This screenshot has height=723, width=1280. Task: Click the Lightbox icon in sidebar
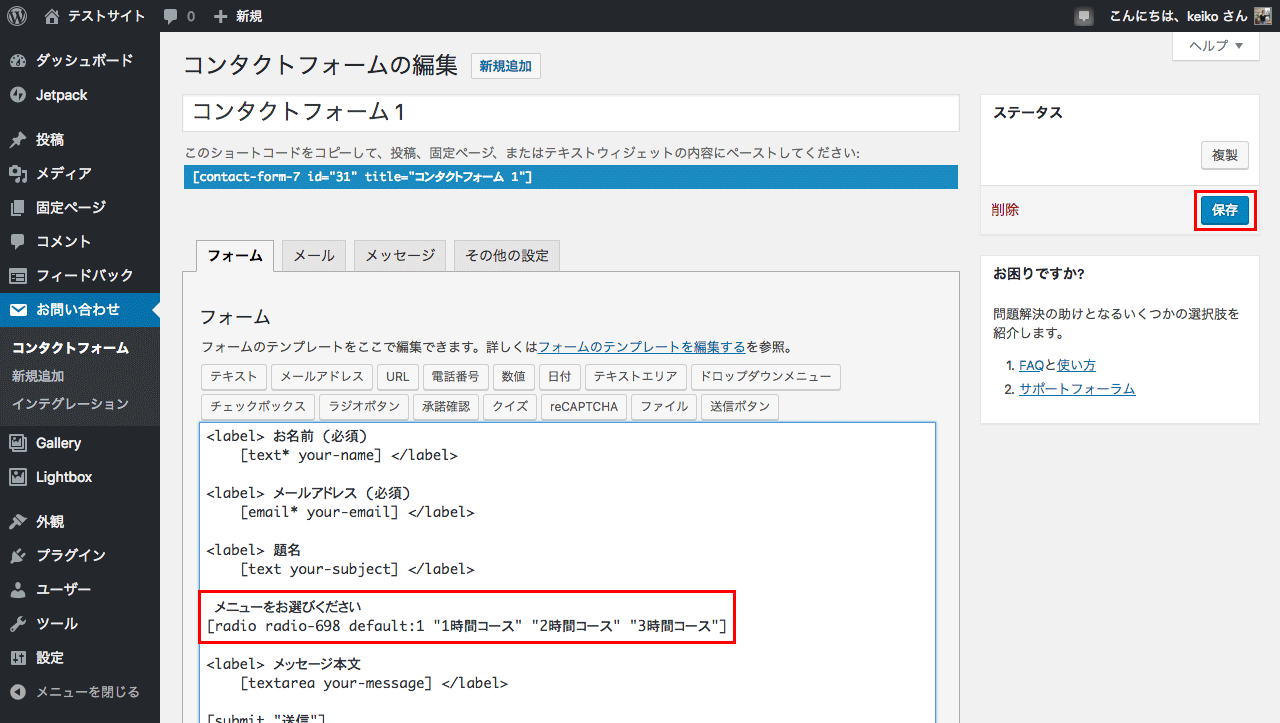click(x=18, y=477)
